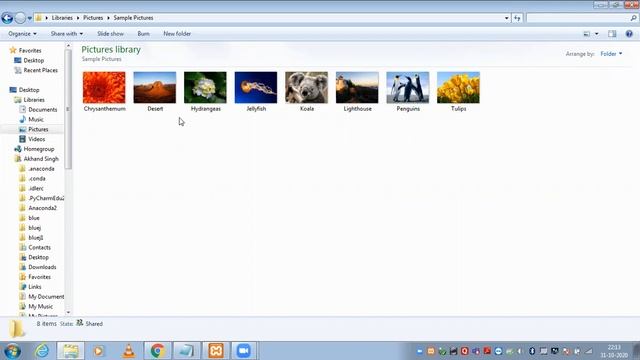Click the Forward navigation arrow button
The width and height of the screenshot is (640, 360).
coord(20,18)
